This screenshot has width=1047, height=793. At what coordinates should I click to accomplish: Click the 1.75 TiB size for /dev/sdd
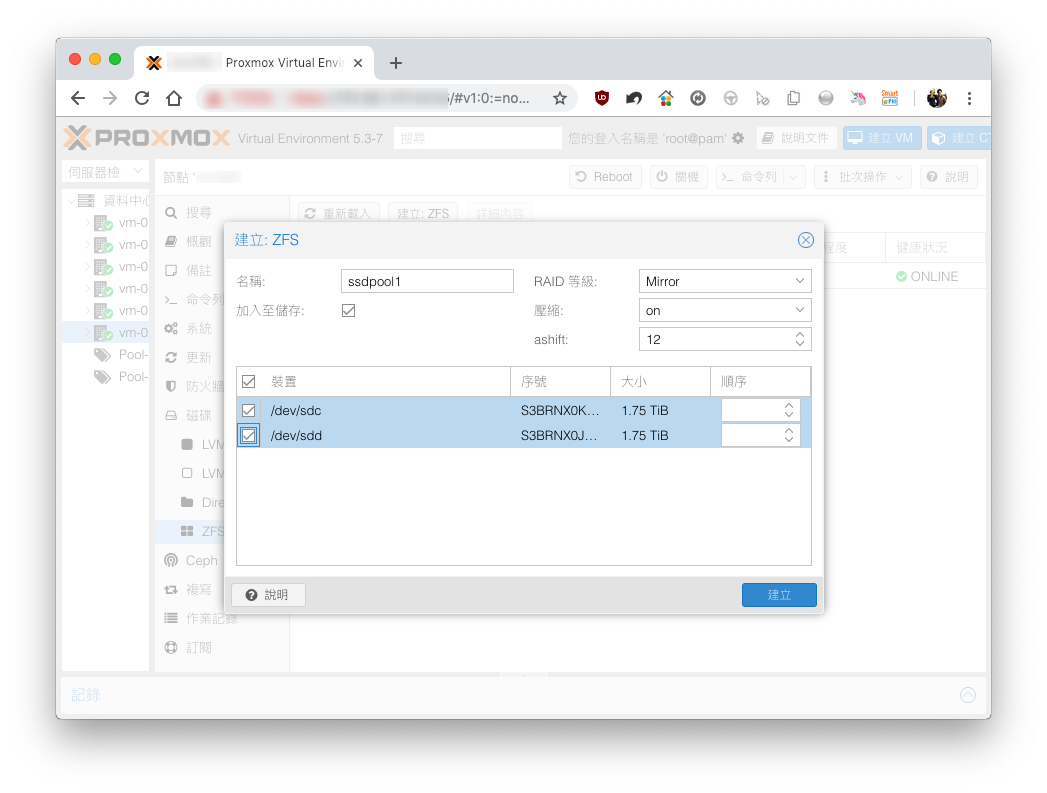pos(645,436)
